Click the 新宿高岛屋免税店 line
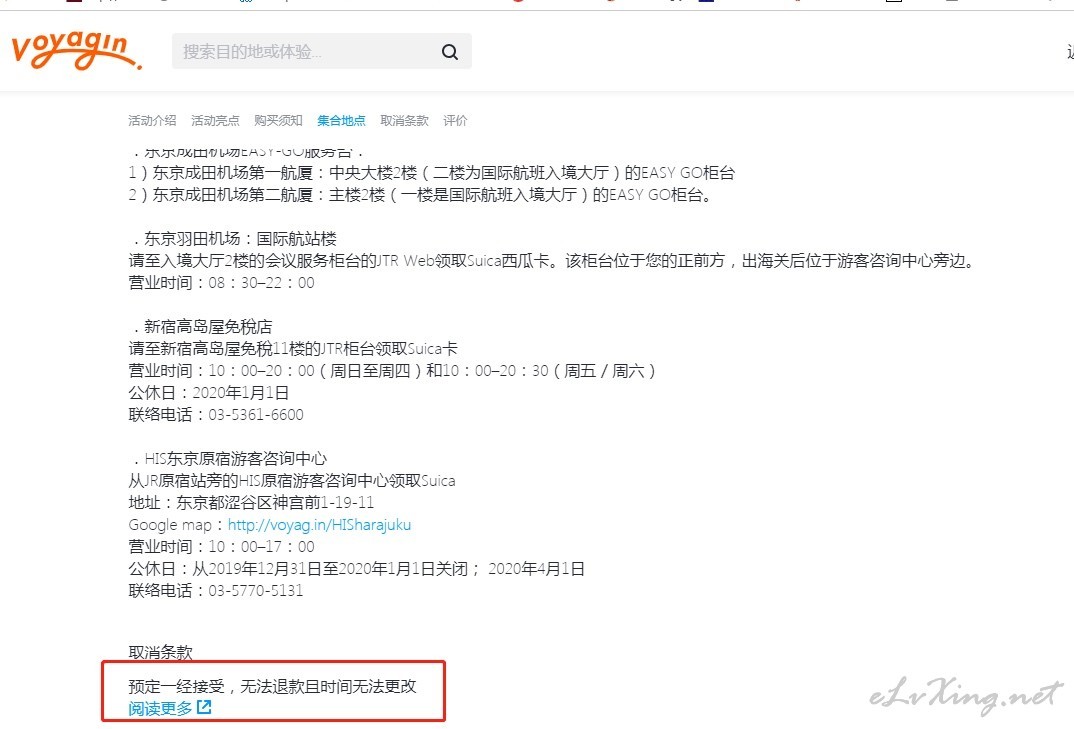The width and height of the screenshot is (1074, 729). (201, 326)
